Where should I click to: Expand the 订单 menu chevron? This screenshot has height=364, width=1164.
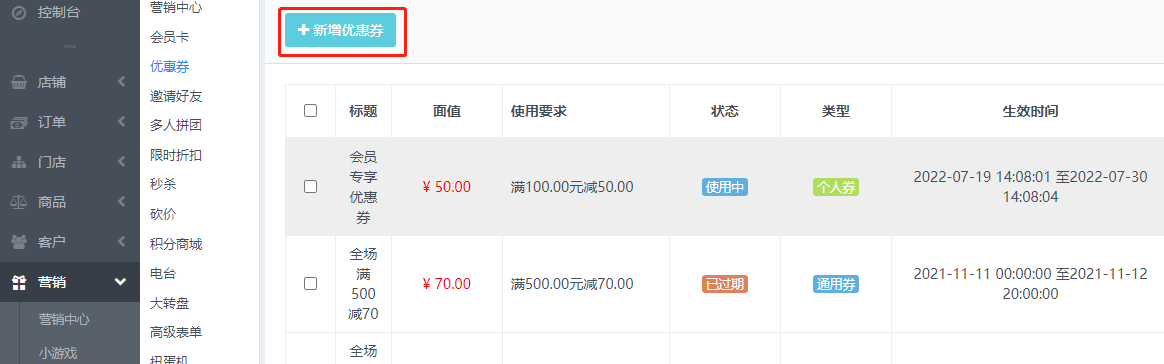point(121,123)
